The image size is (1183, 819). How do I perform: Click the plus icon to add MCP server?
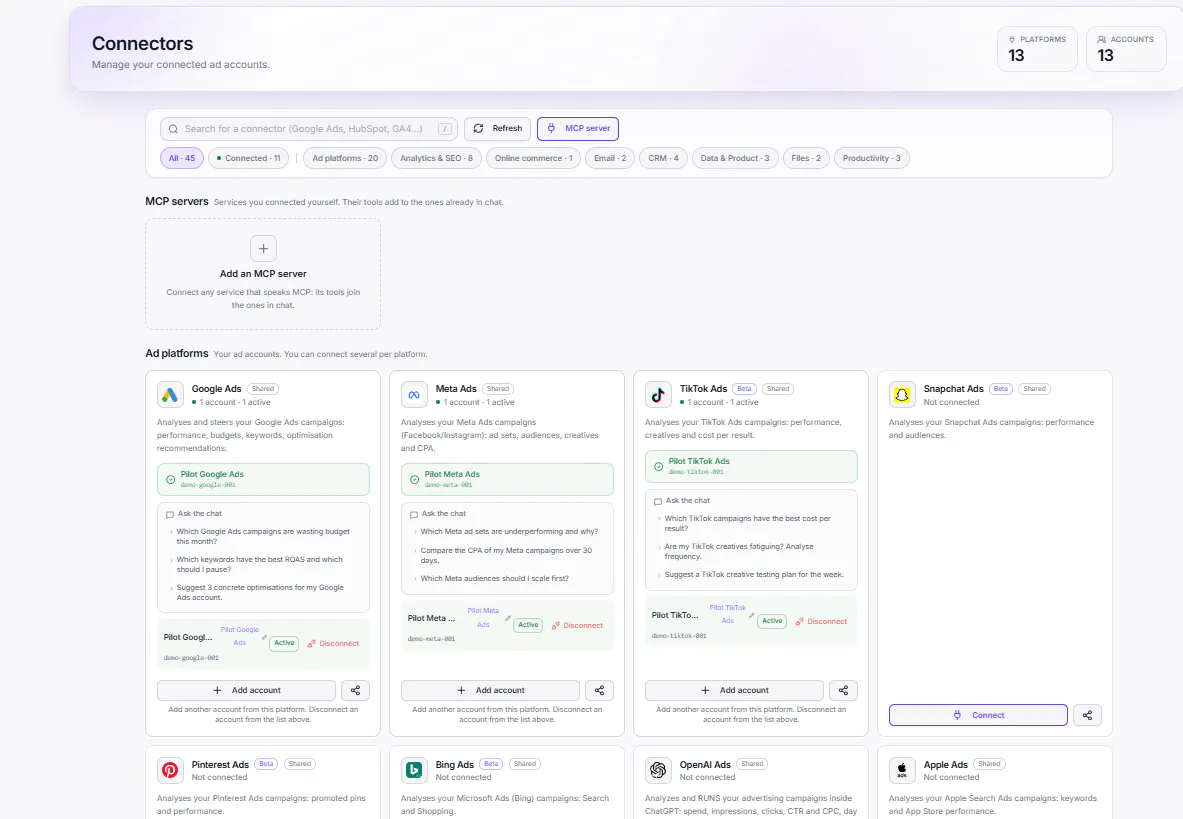pyautogui.click(x=263, y=248)
